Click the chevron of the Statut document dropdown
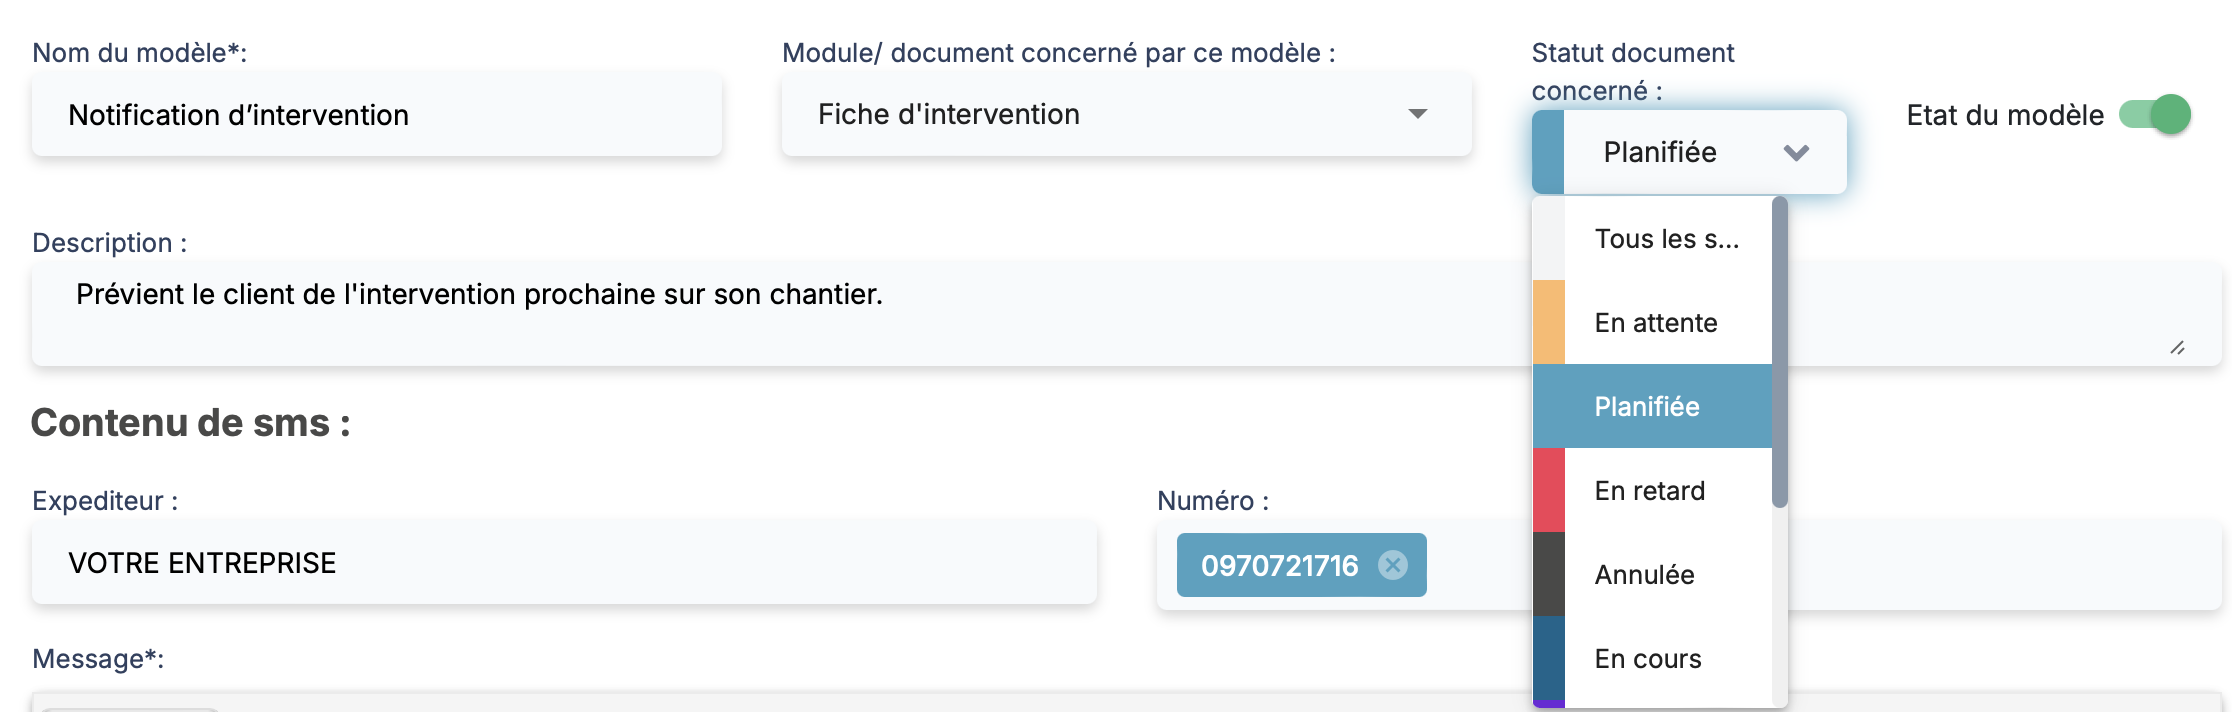 tap(1796, 153)
